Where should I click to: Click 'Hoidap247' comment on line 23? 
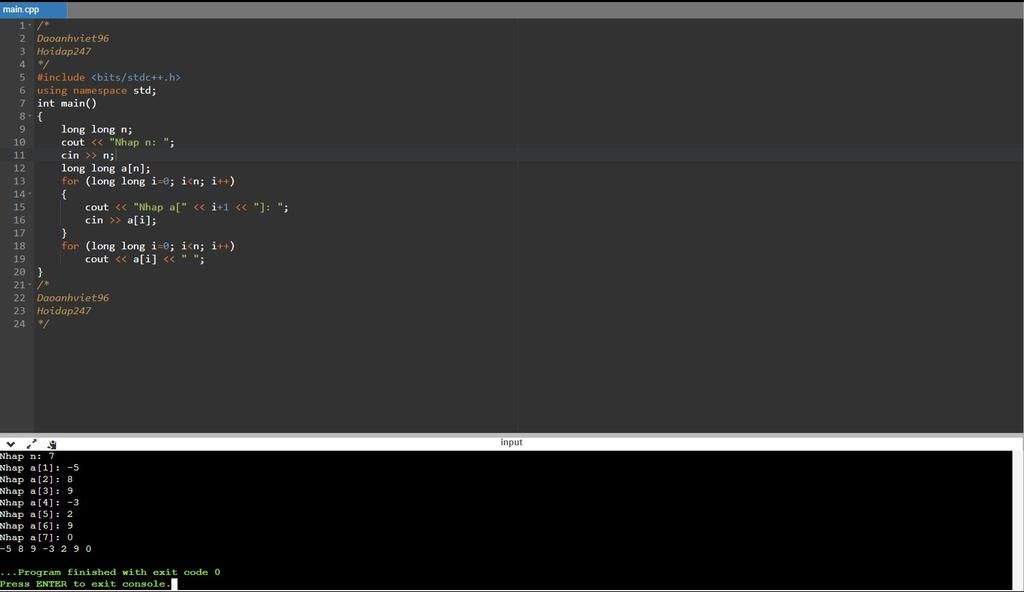tap(64, 311)
